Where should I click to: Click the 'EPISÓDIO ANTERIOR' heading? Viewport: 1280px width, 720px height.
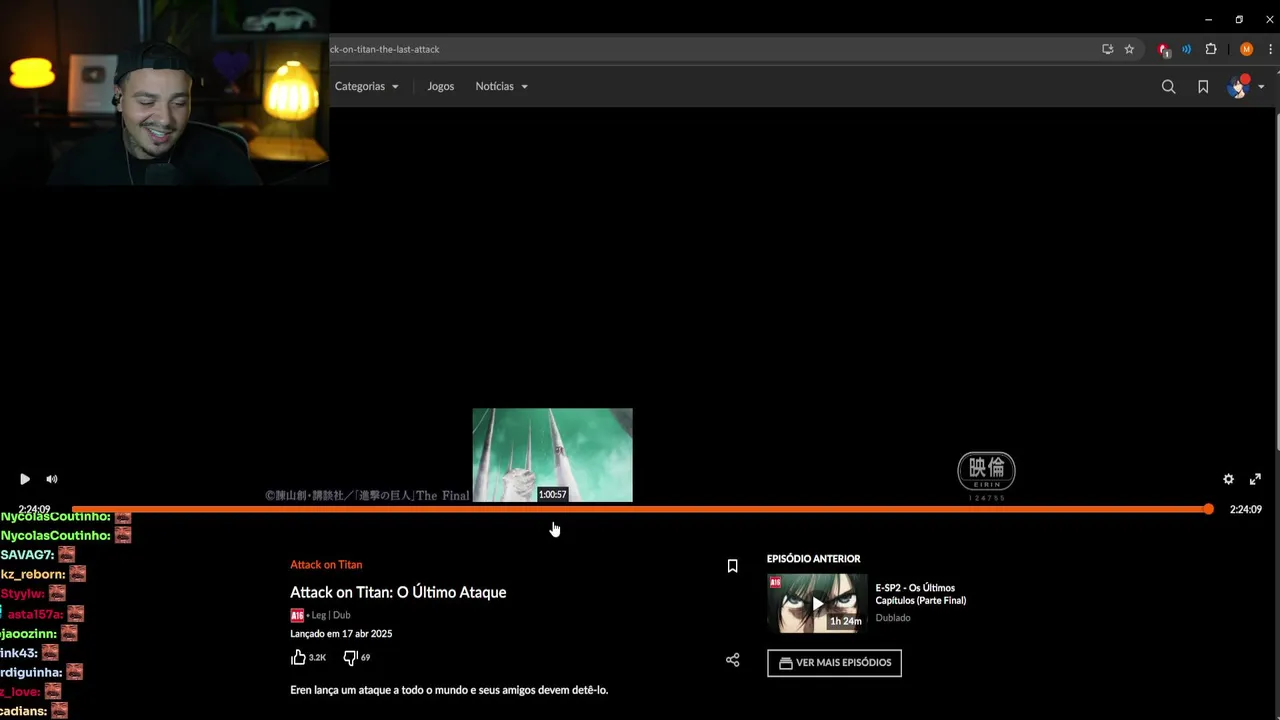[813, 559]
